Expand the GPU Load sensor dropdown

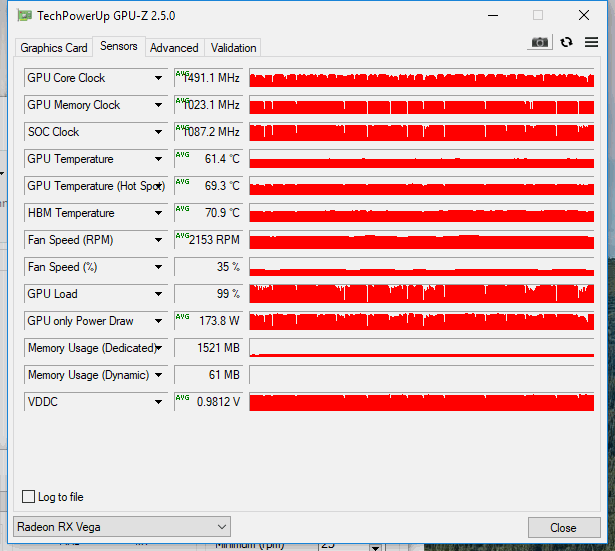pos(158,294)
